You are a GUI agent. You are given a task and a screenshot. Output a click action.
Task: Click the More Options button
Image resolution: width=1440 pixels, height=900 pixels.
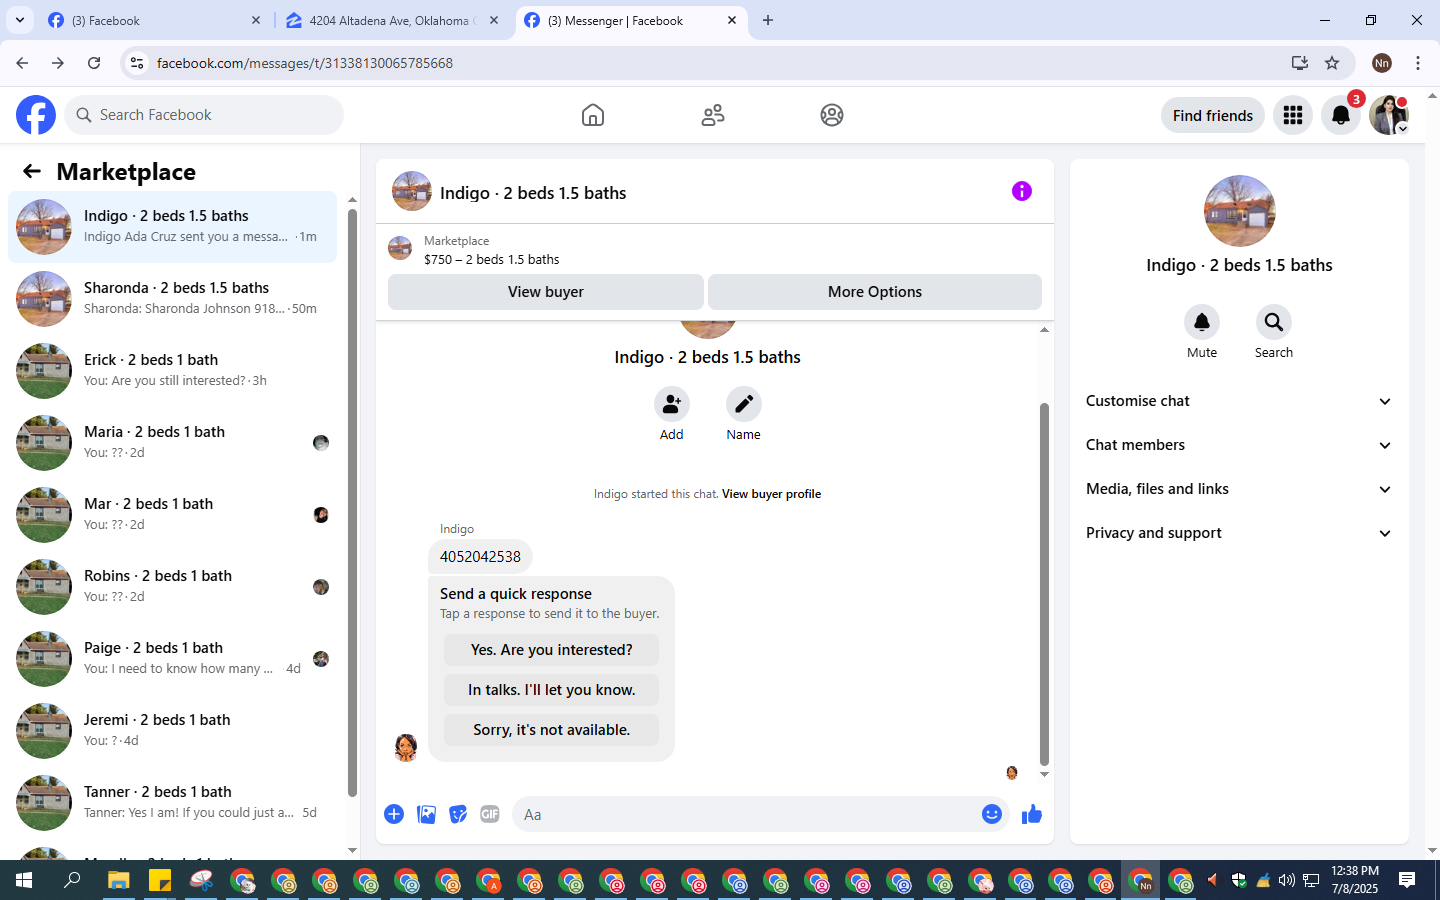[x=875, y=292]
